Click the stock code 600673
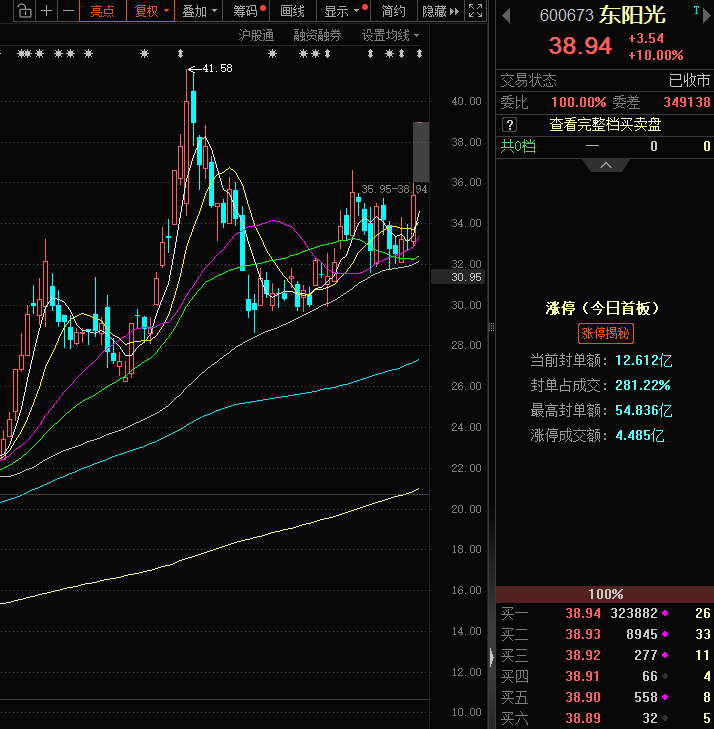The image size is (714, 729). coord(567,16)
